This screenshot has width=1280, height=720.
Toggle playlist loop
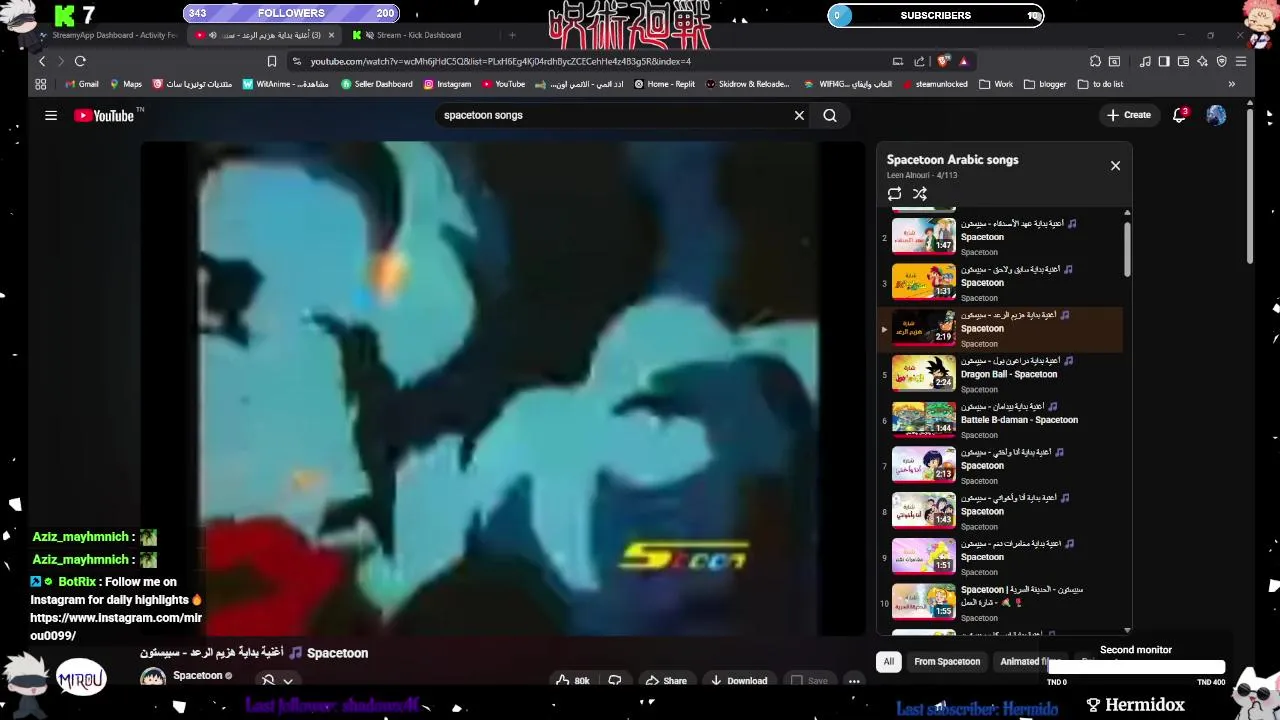coord(894,194)
